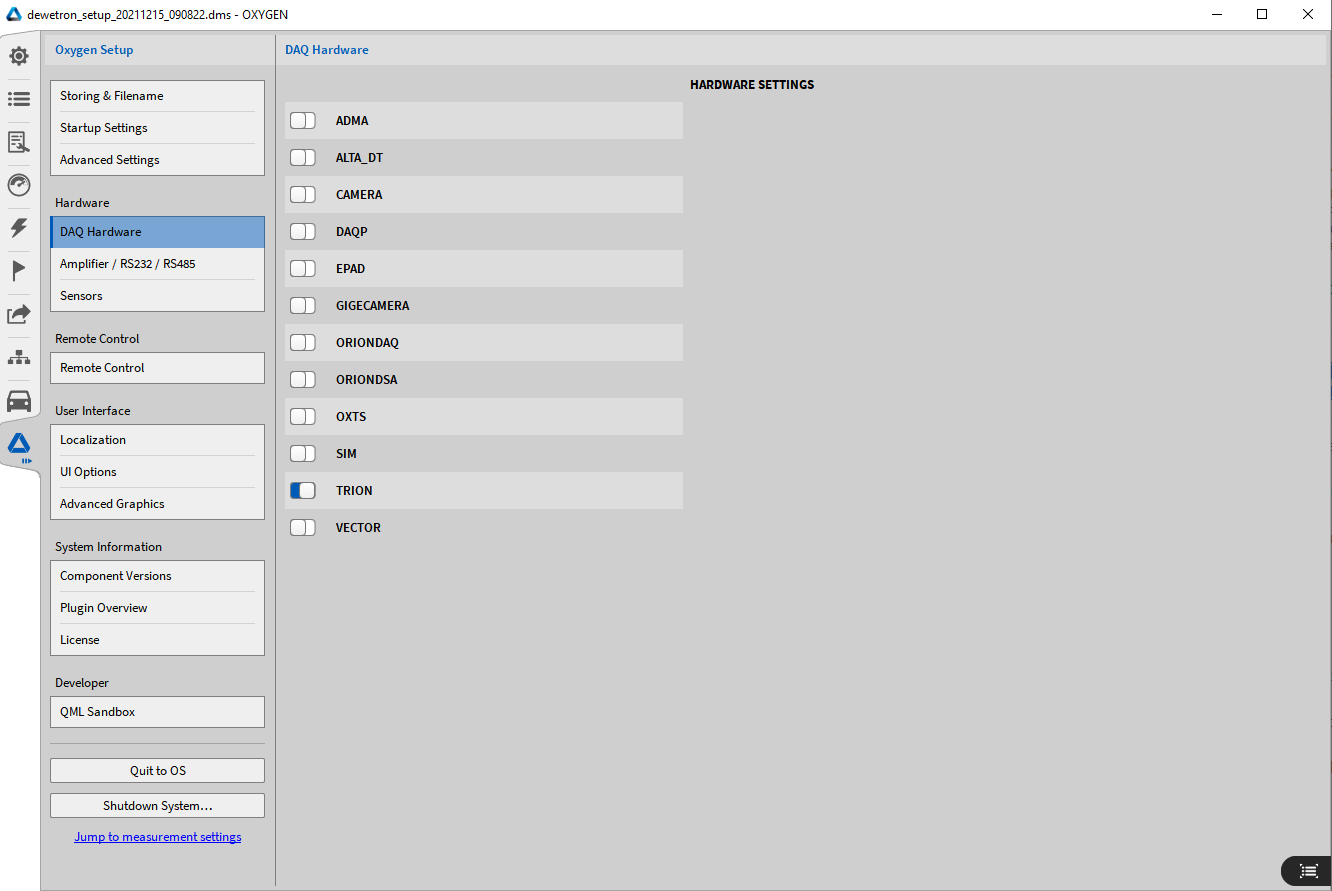This screenshot has height=891, width=1332.
Task: Turn on the VECTOR hardware toggle
Action: point(303,528)
